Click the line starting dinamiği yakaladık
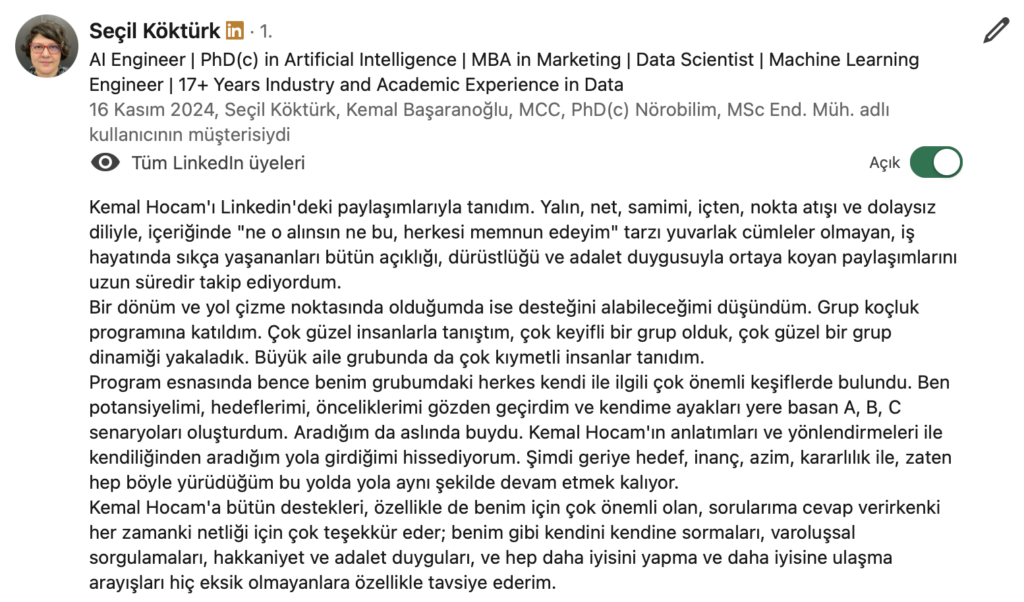 (x=397, y=357)
